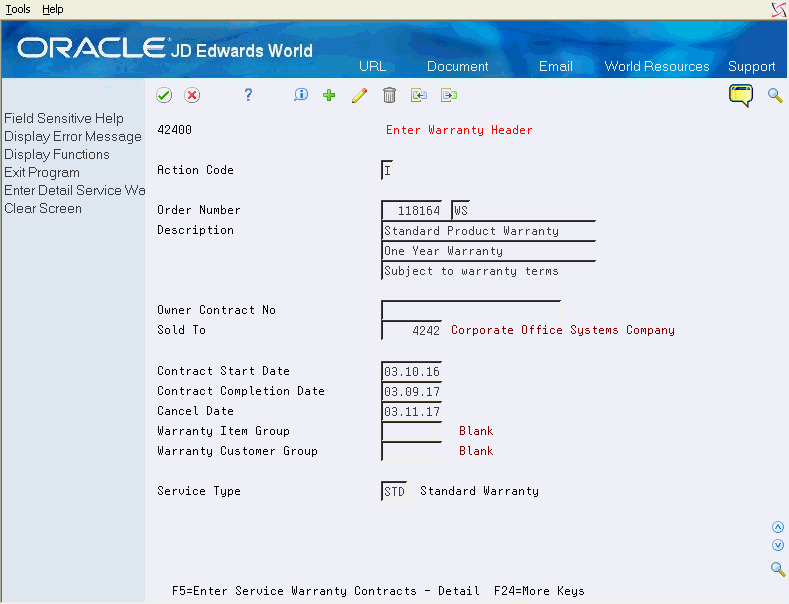789x604 pixels.
Task: Open World Resources link
Action: pos(657,66)
